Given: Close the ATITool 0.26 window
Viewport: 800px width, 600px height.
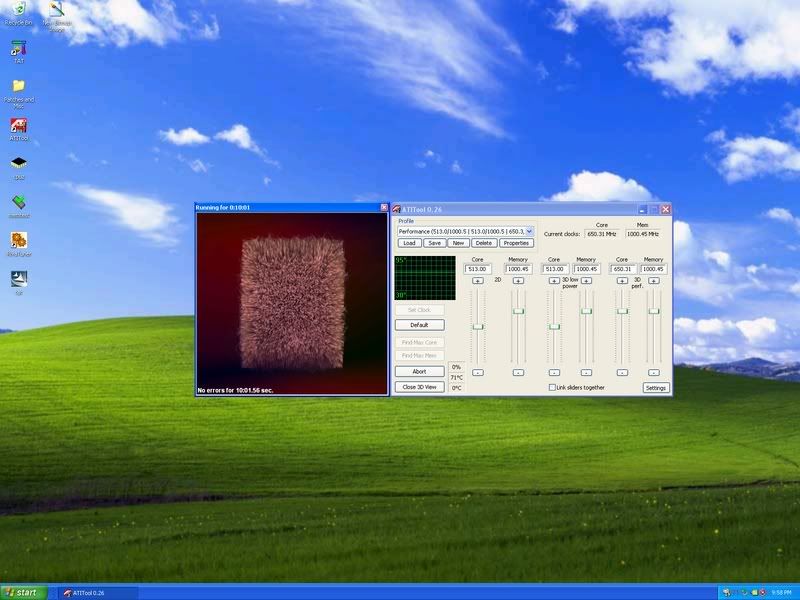Looking at the screenshot, I should coord(665,209).
